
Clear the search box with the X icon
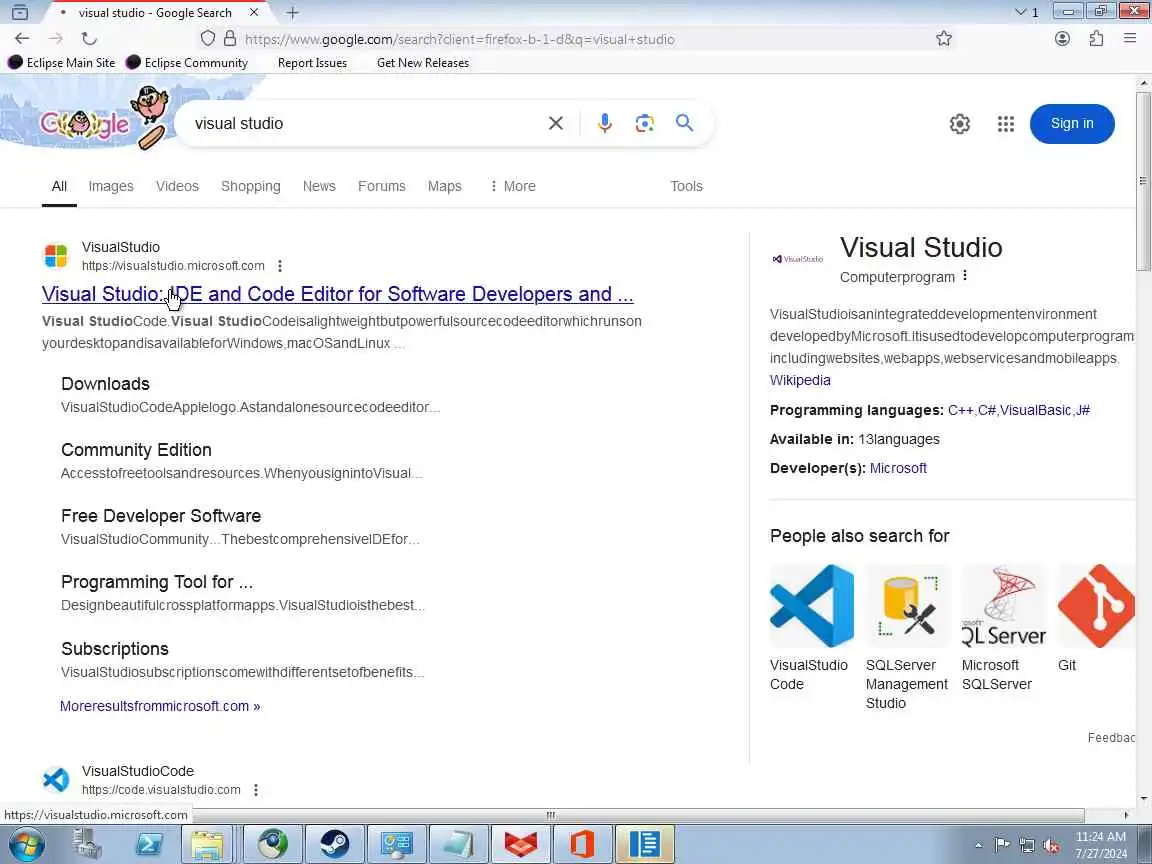click(556, 123)
